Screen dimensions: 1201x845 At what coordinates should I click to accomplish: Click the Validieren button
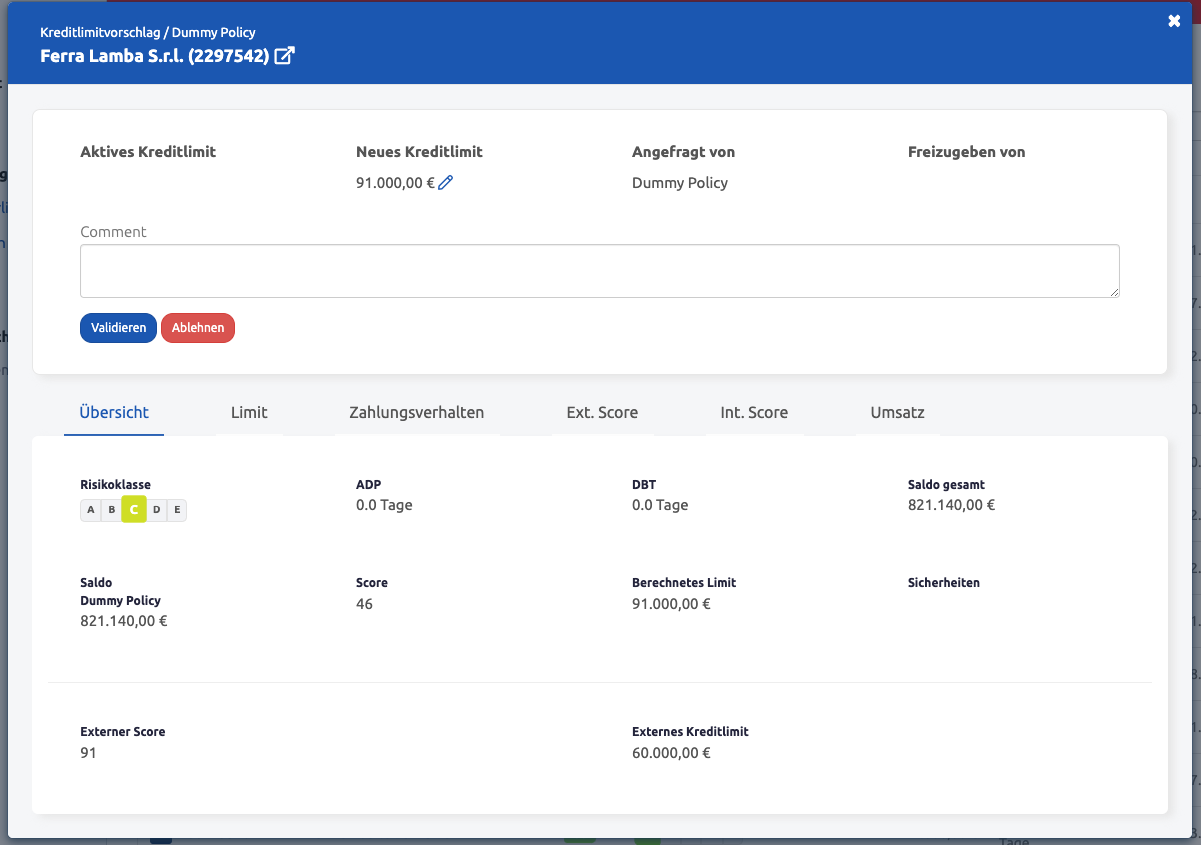pyautogui.click(x=118, y=328)
